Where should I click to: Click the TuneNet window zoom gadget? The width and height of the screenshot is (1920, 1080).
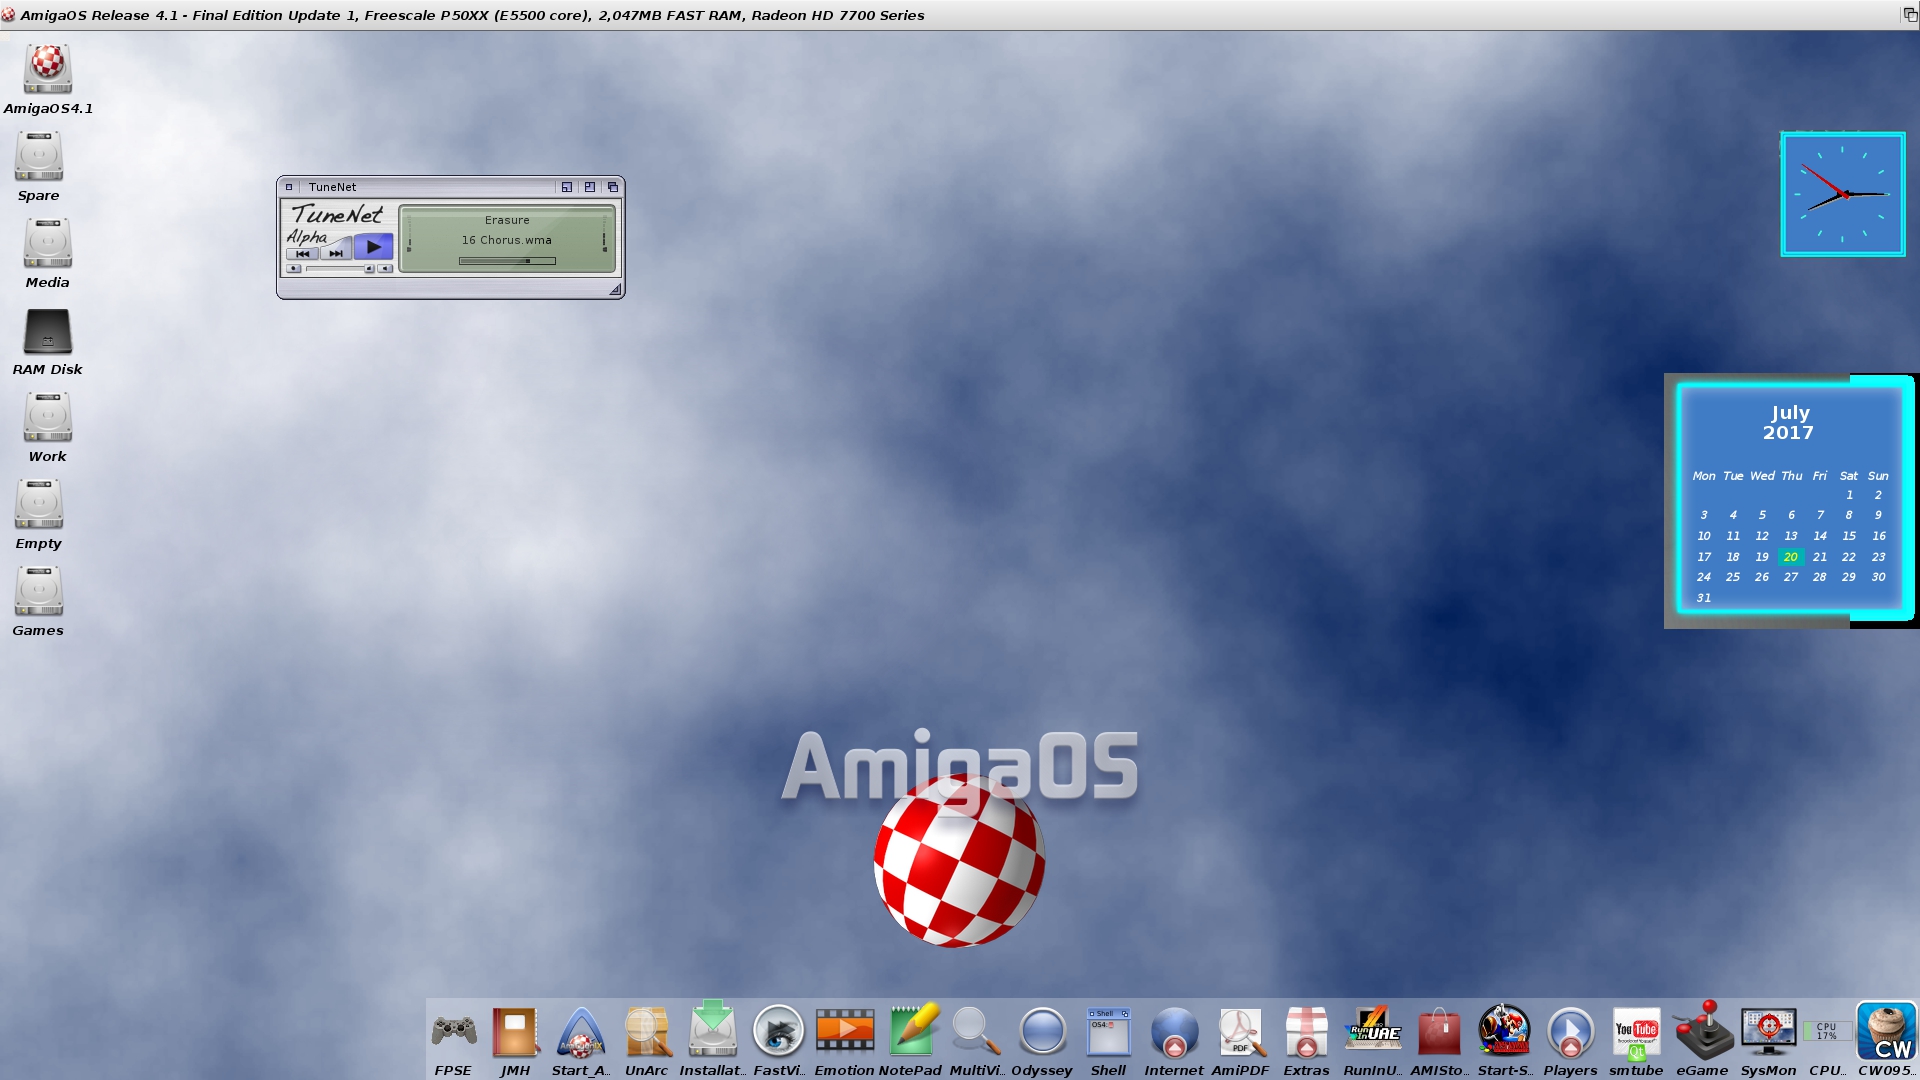click(x=590, y=187)
